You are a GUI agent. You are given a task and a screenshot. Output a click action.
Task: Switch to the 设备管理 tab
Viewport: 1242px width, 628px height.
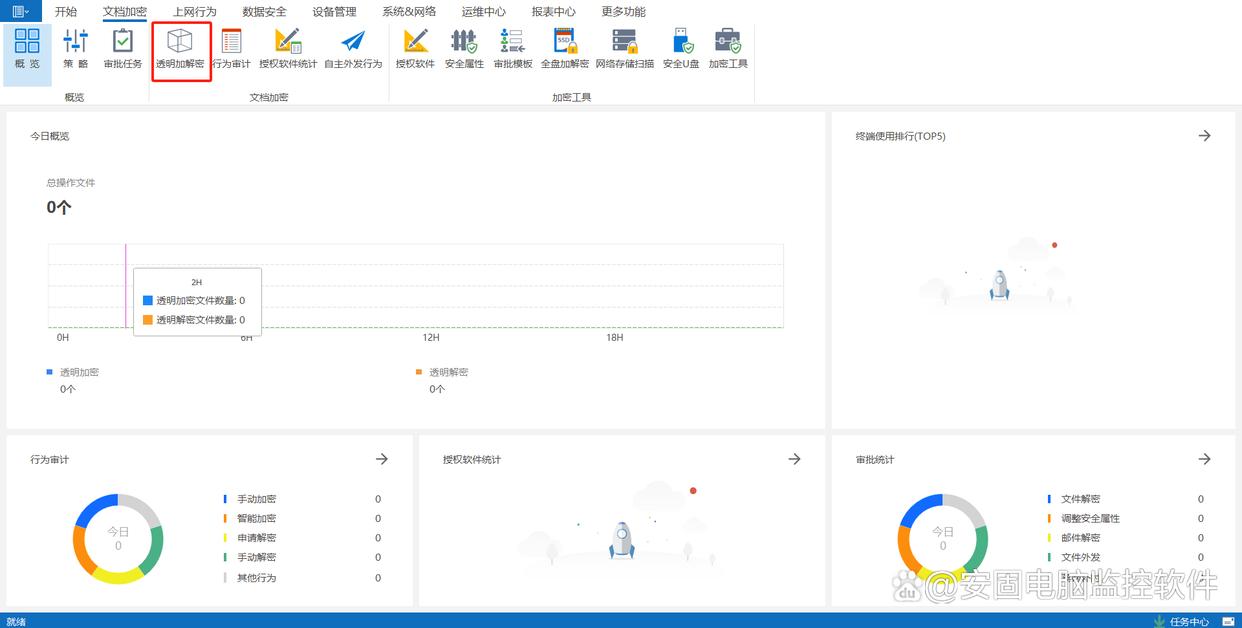point(334,12)
